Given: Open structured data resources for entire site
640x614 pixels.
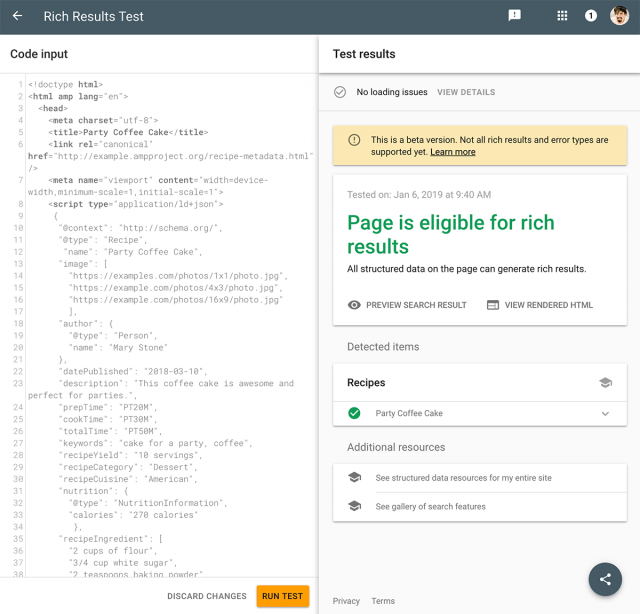Looking at the screenshot, I should pyautogui.click(x=463, y=478).
